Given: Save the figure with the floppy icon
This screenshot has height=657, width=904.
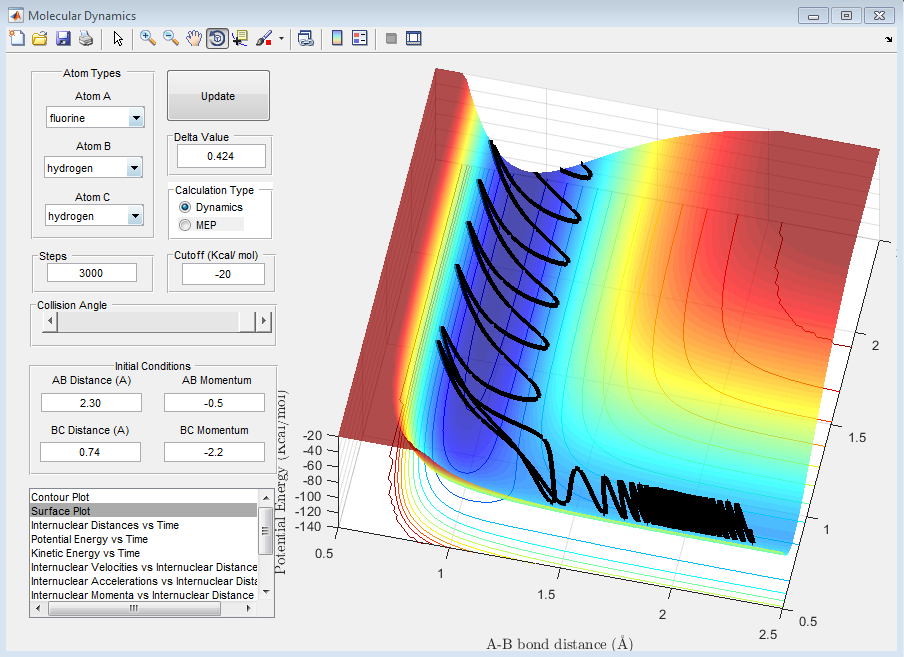Looking at the screenshot, I should (x=63, y=39).
